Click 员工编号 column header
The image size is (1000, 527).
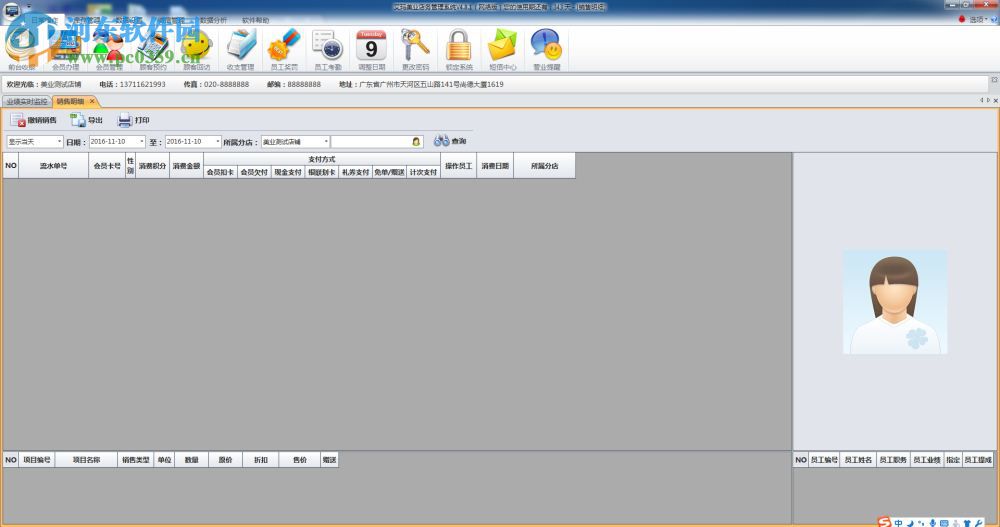[824, 459]
